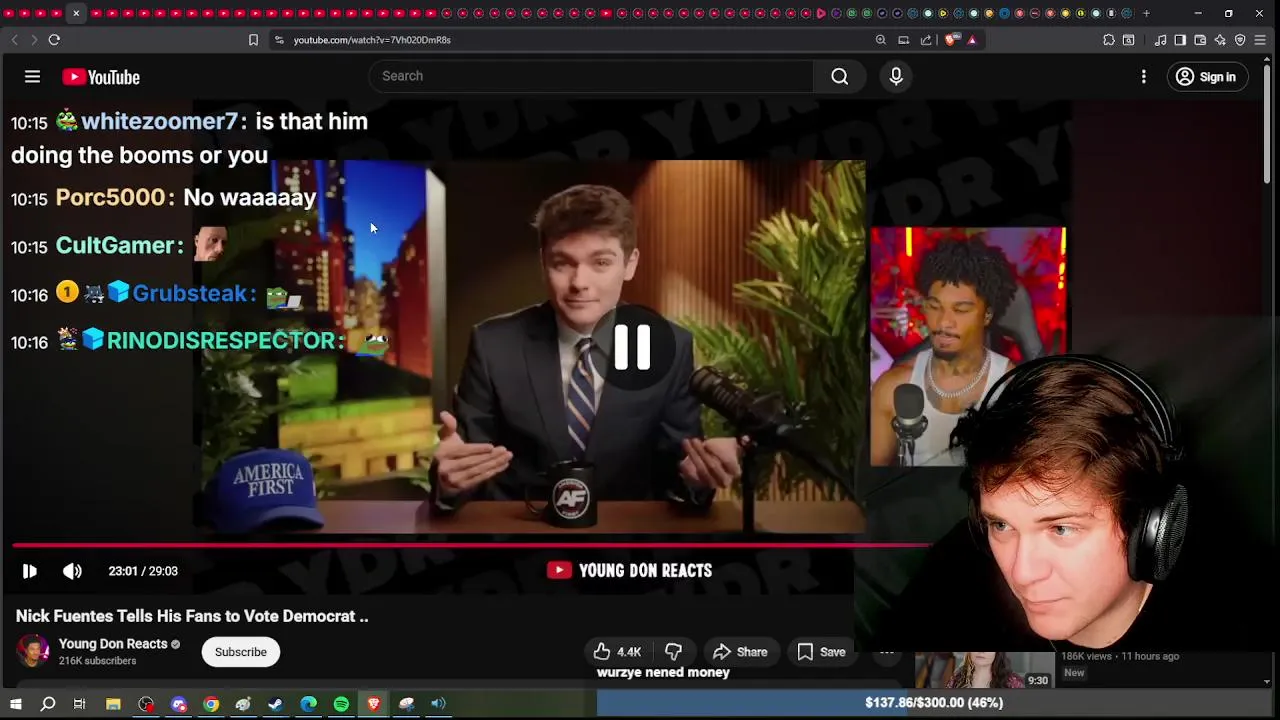The image size is (1280, 720).
Task: Open the Brave Wallet icon
Action: pyautogui.click(x=1200, y=40)
